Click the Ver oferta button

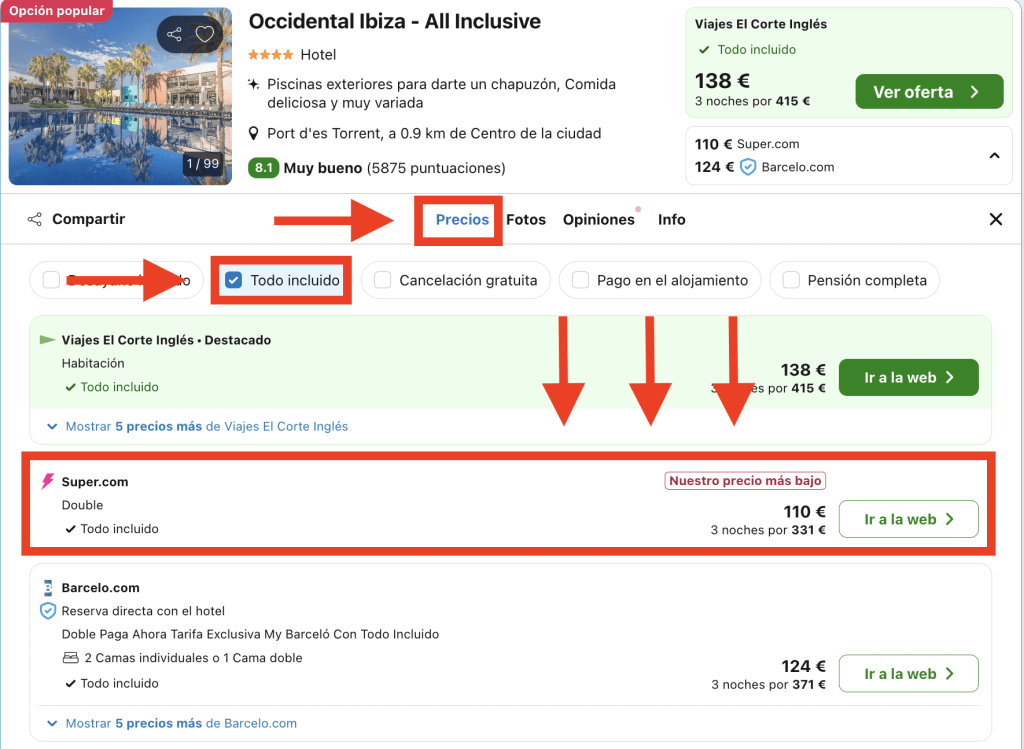(928, 92)
